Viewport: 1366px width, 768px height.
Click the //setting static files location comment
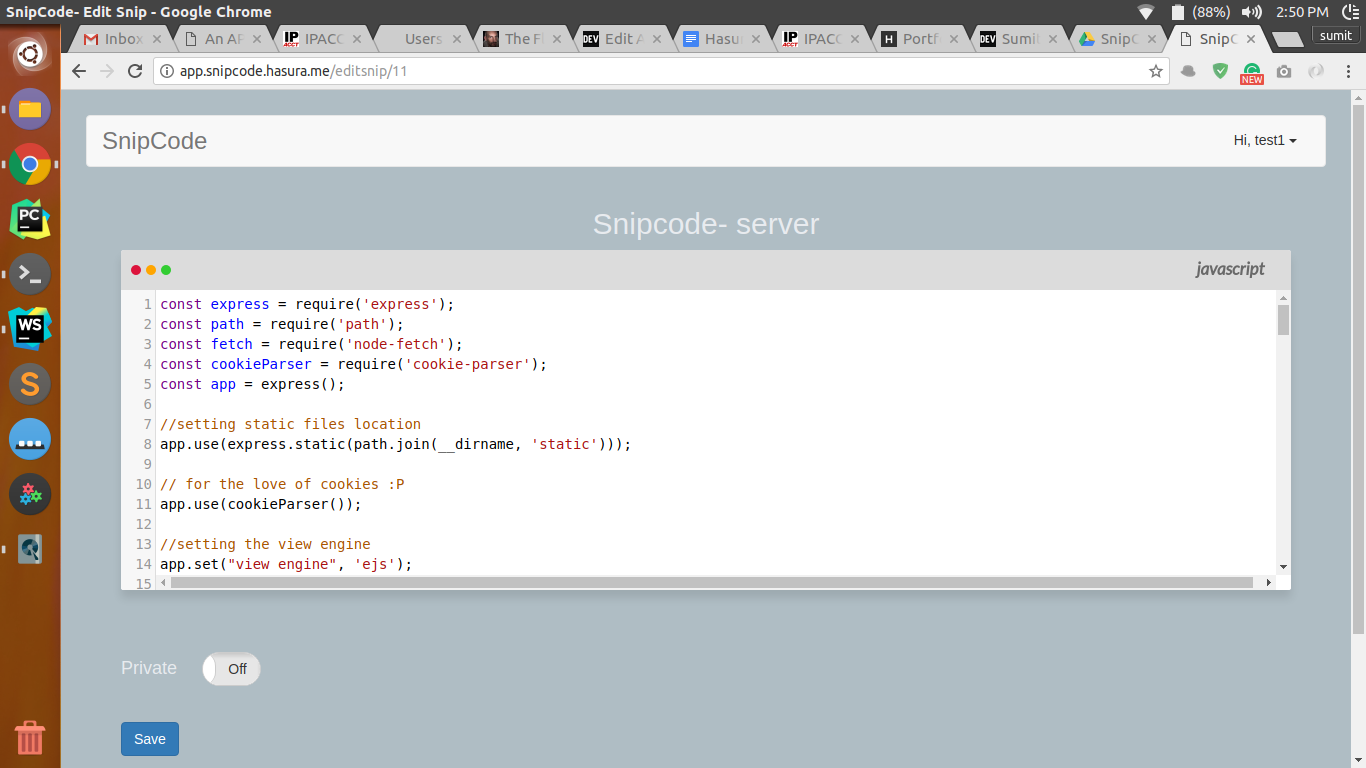tap(290, 424)
